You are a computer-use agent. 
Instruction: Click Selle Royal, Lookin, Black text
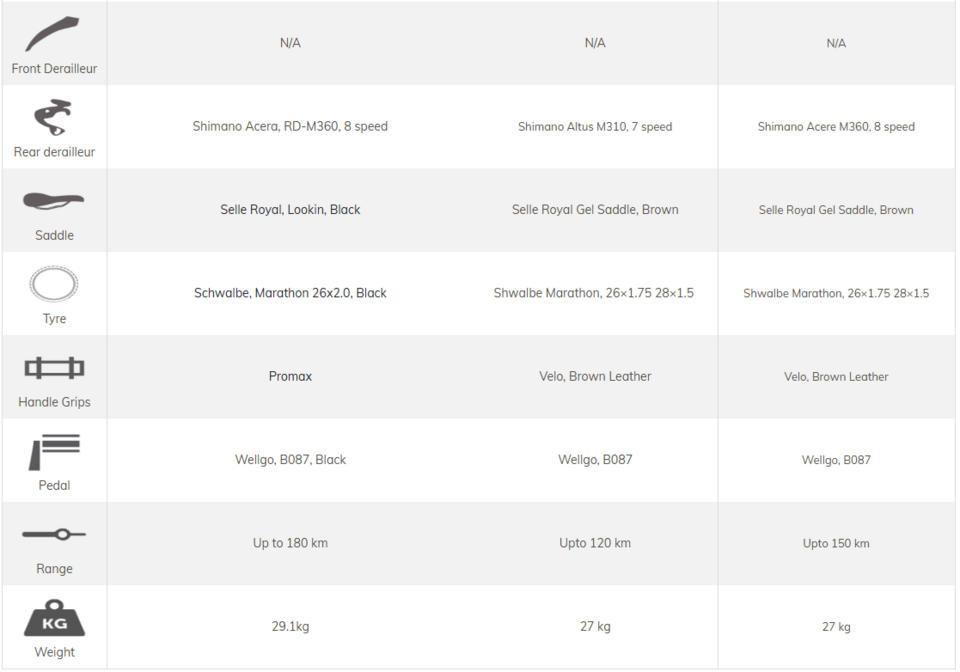[290, 210]
